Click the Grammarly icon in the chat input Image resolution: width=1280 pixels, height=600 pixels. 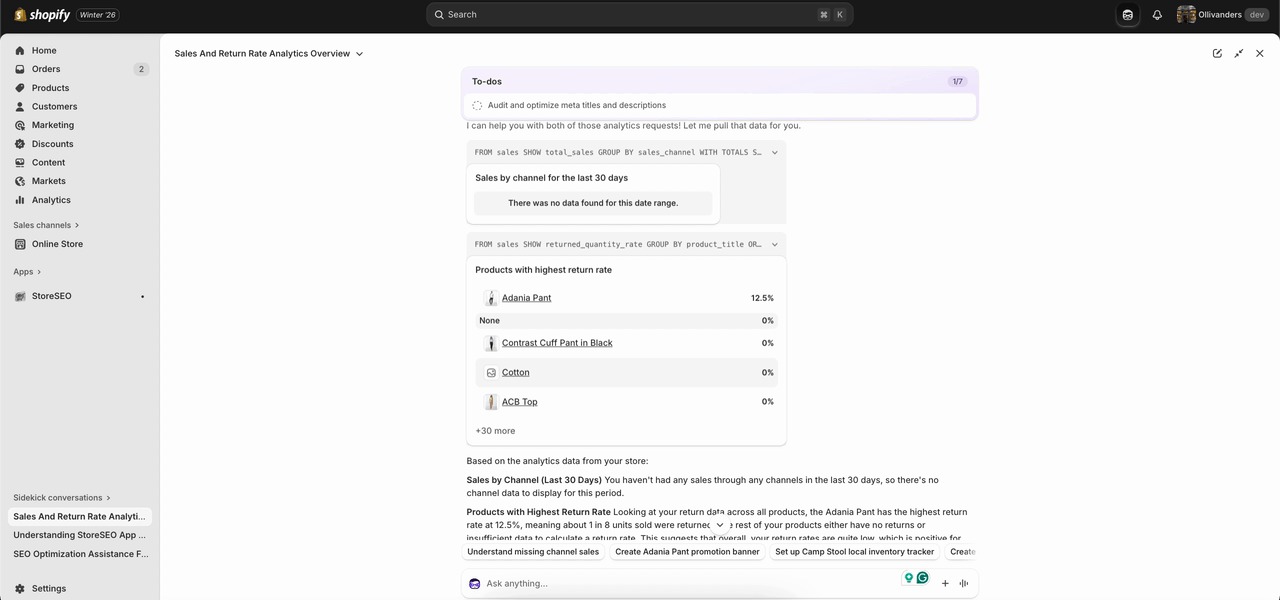[x=922, y=578]
